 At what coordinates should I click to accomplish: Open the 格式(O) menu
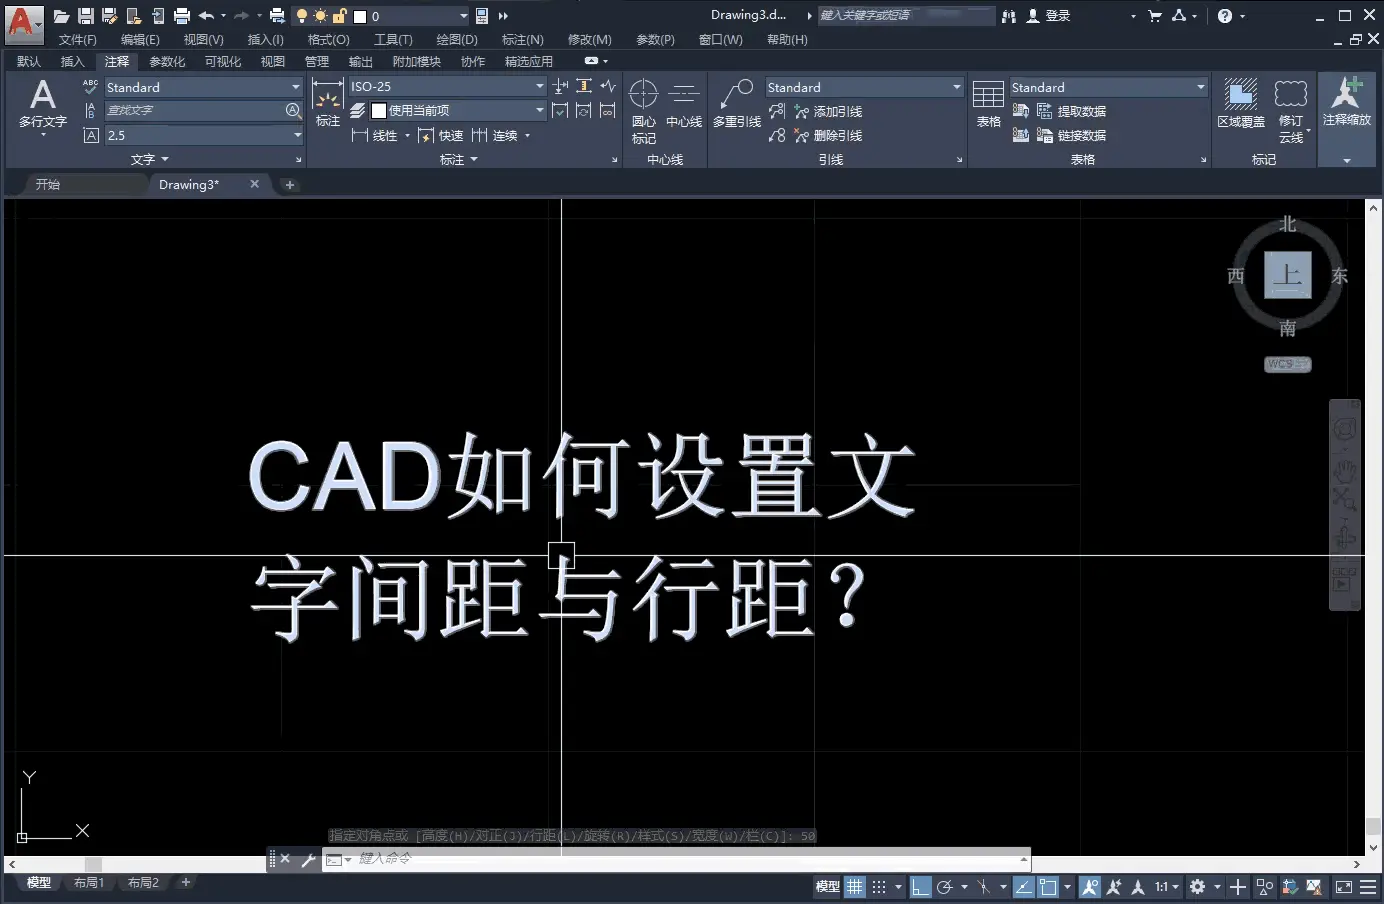328,39
